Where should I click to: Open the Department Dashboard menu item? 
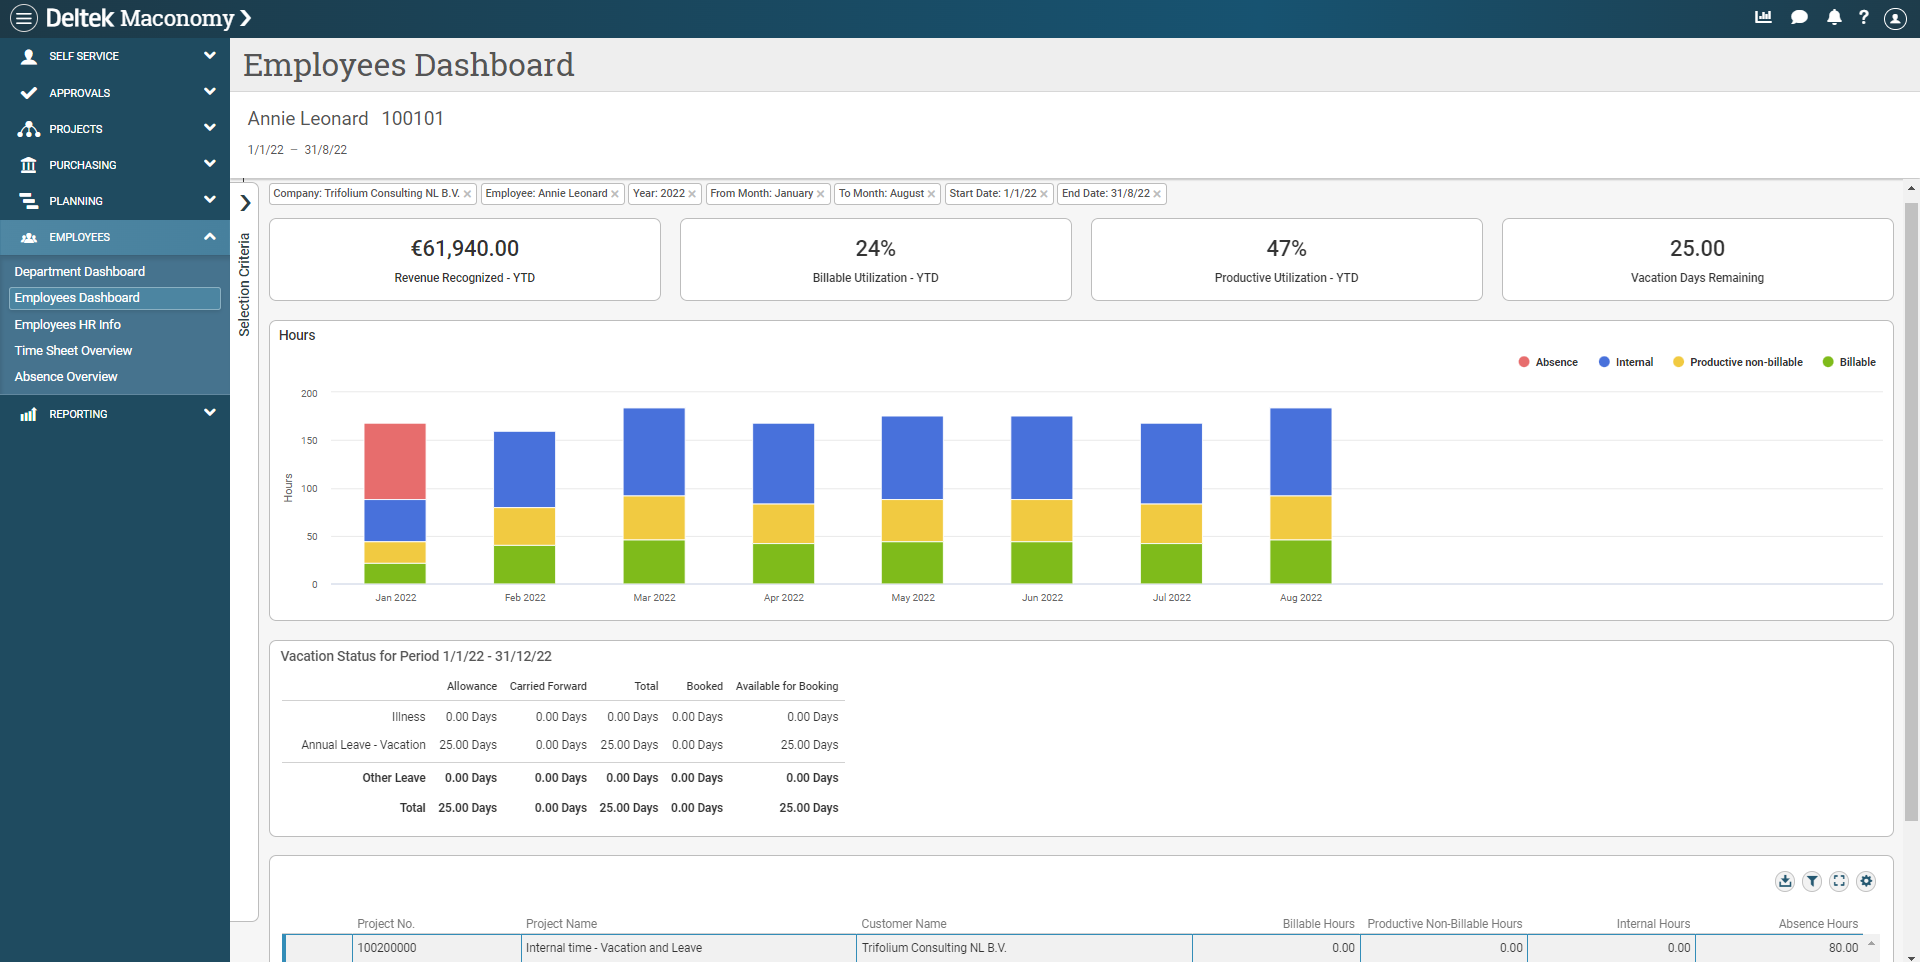(80, 272)
